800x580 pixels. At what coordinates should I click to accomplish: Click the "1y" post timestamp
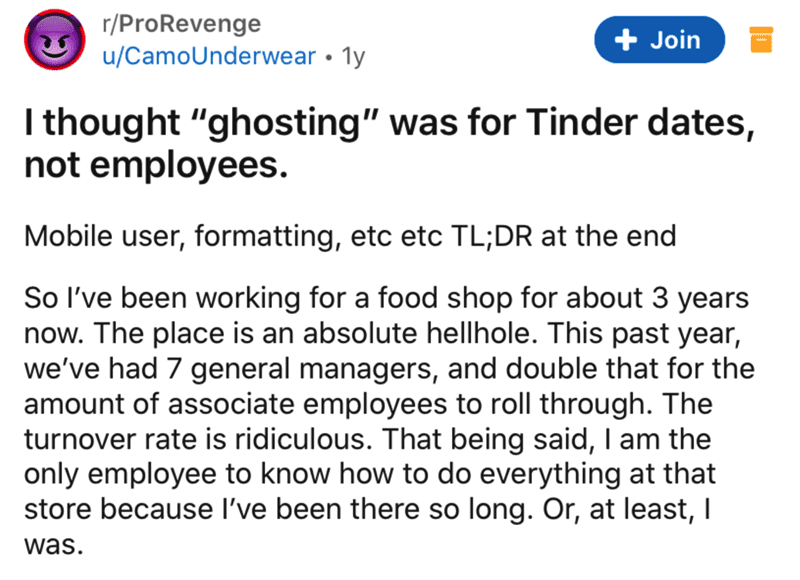pos(354,56)
